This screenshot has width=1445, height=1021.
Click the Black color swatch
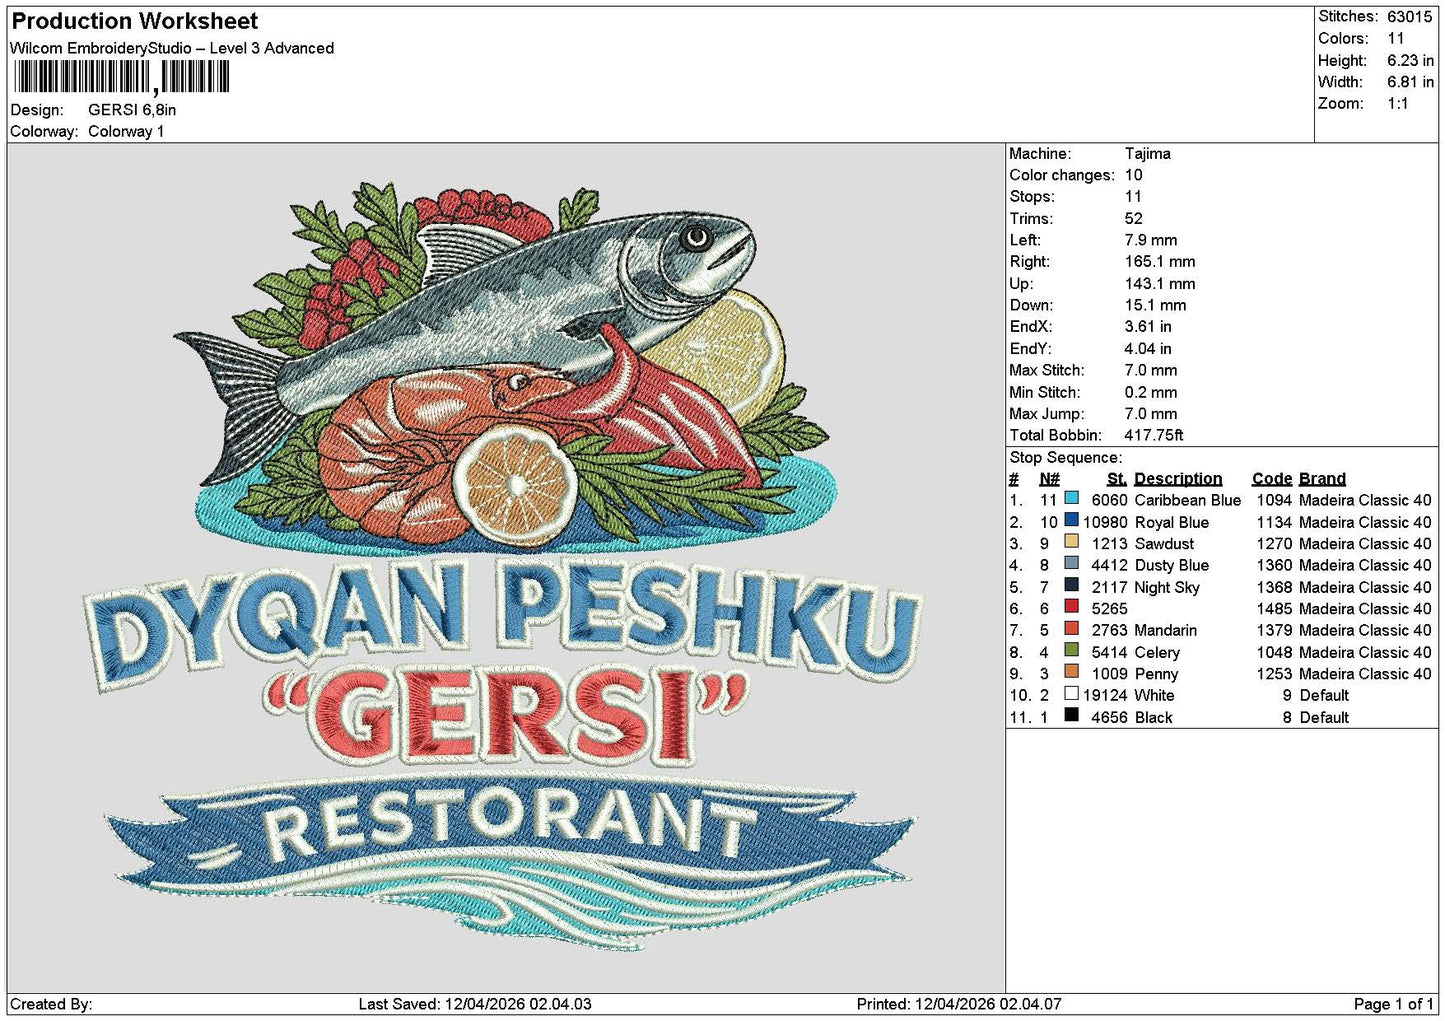[1072, 716]
